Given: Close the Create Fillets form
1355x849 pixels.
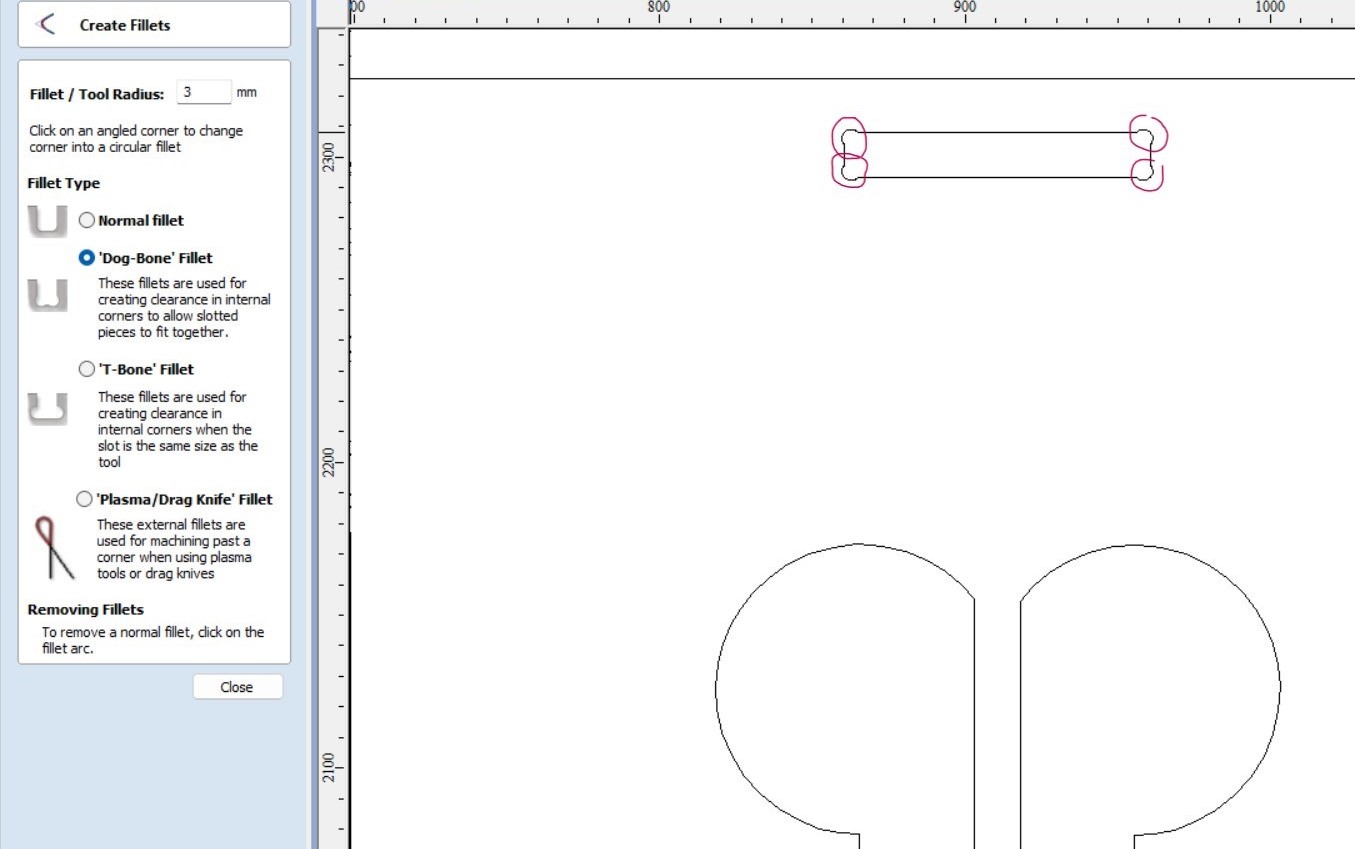Looking at the screenshot, I should click(237, 687).
